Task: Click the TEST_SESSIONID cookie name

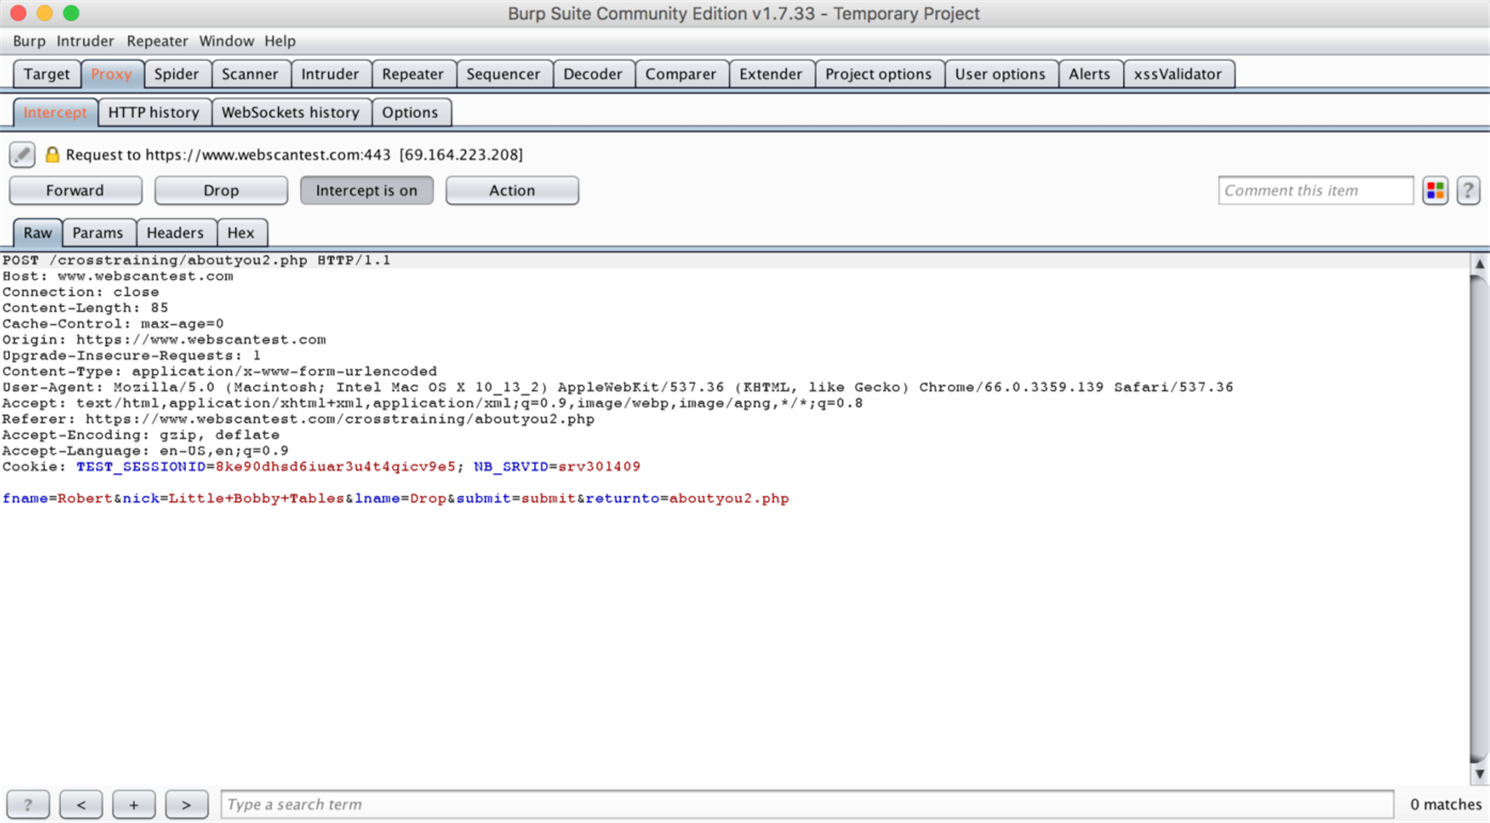Action: point(141,467)
